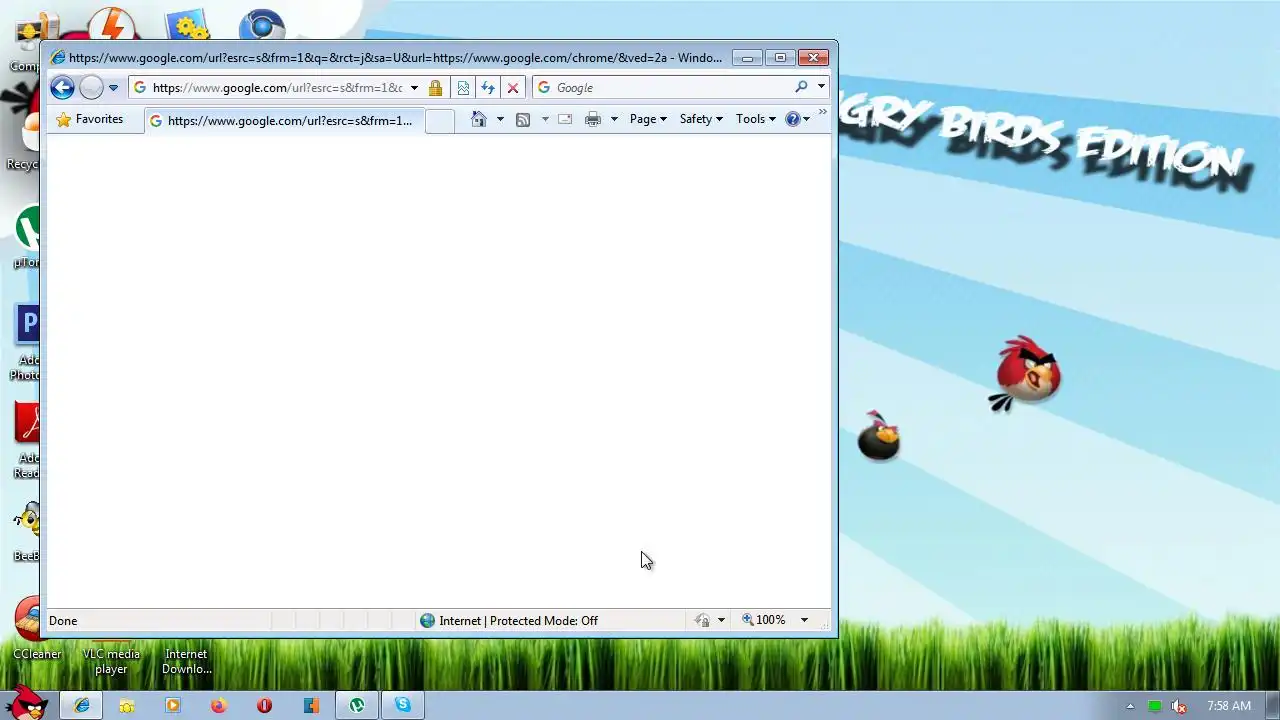Open search provider dropdown arrow
This screenshot has width=1280, height=720.
pyautogui.click(x=821, y=87)
